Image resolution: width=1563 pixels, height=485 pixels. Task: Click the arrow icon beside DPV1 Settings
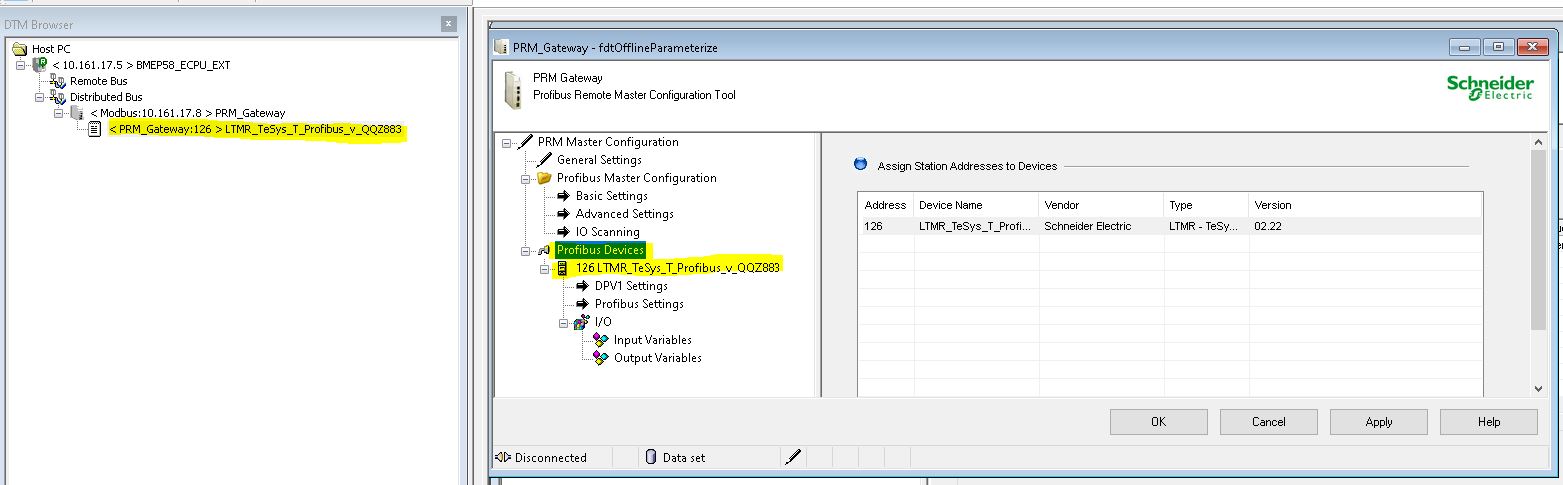[x=583, y=286]
